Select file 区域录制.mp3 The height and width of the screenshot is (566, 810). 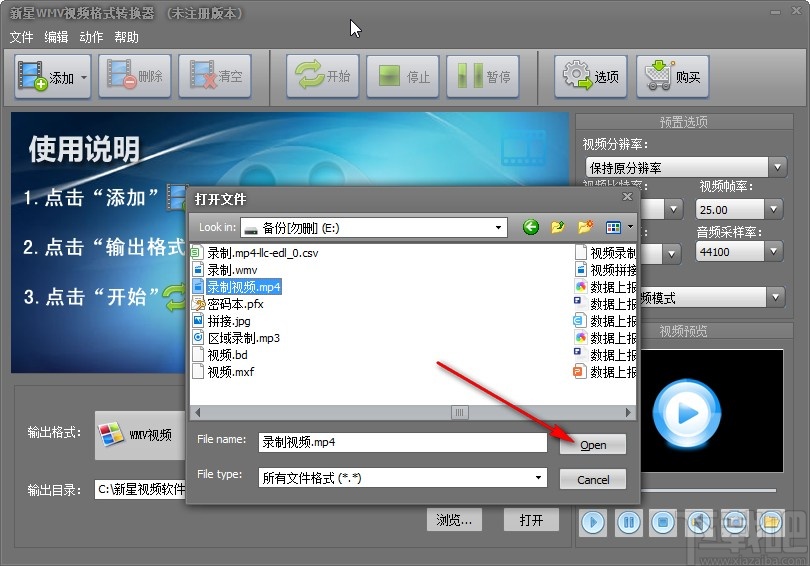(244, 338)
